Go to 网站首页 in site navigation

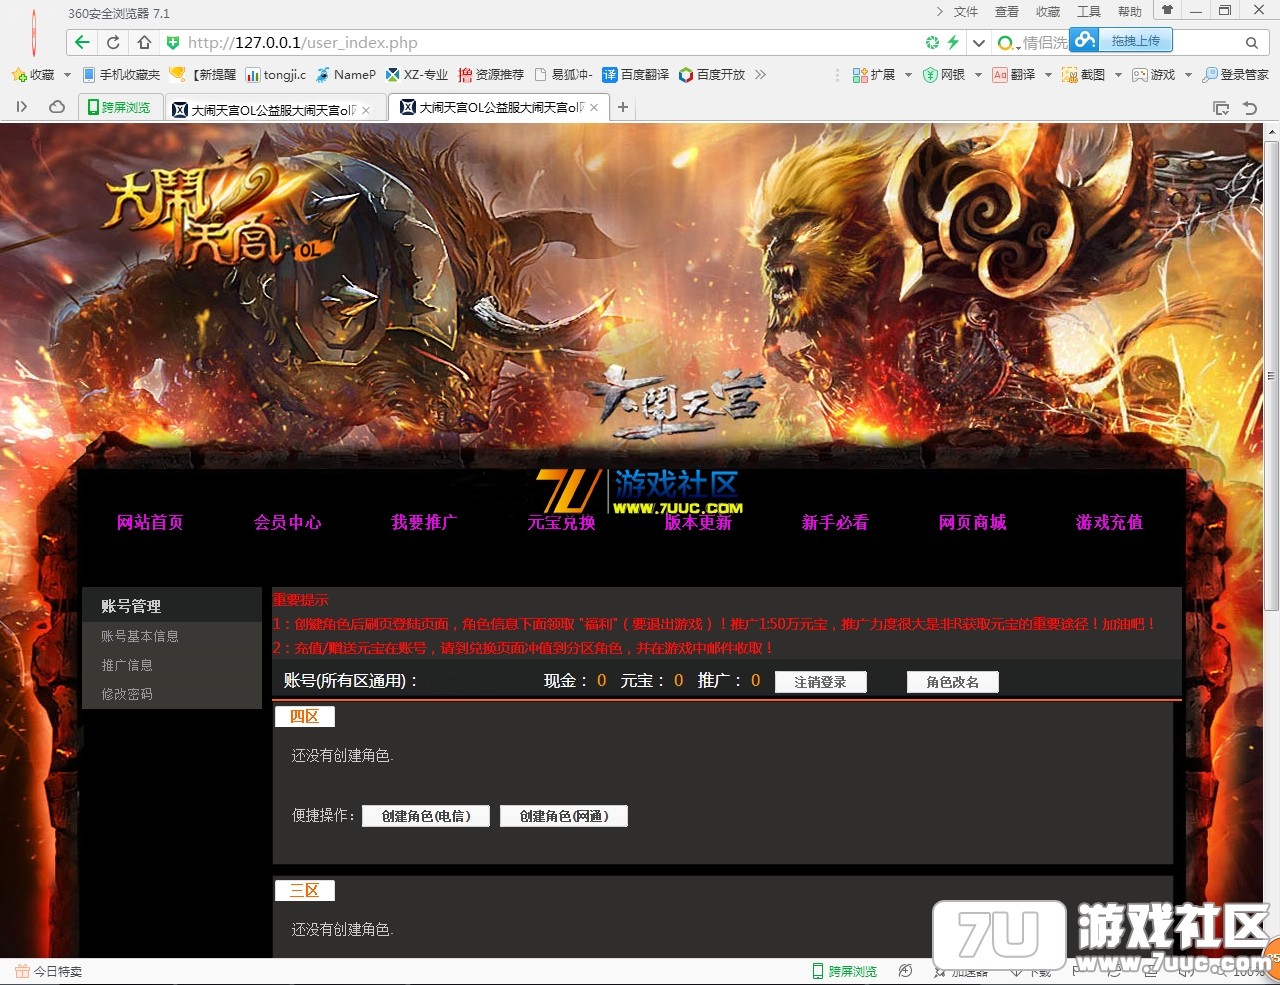click(x=150, y=522)
